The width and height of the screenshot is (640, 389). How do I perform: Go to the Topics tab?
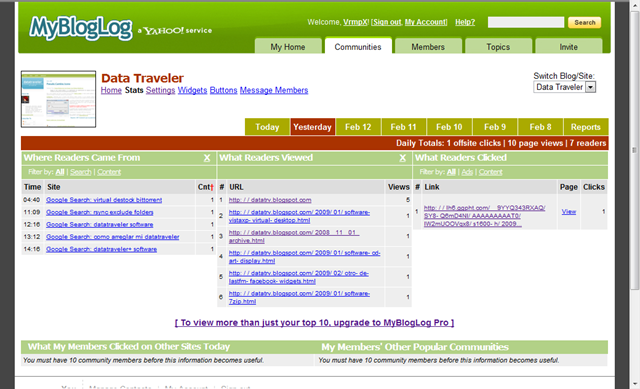pyautogui.click(x=498, y=47)
